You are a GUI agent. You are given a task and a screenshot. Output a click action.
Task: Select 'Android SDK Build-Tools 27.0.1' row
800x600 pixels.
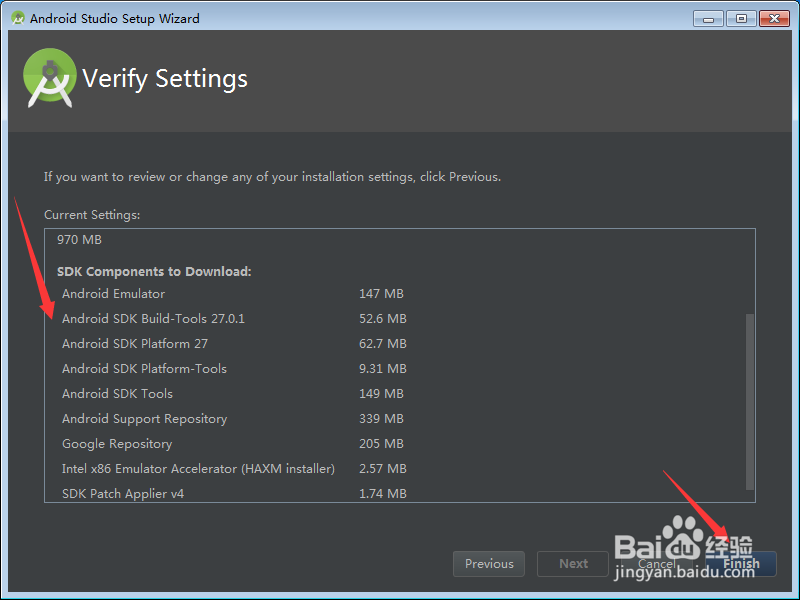[153, 319]
